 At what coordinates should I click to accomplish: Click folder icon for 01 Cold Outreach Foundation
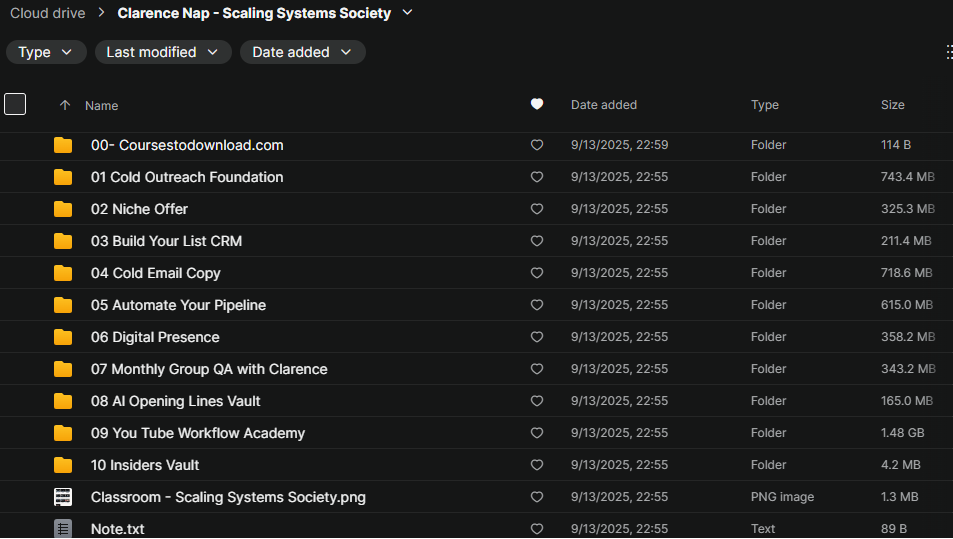coord(63,177)
